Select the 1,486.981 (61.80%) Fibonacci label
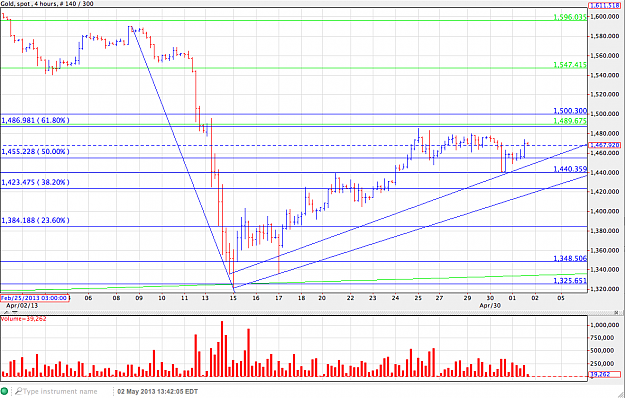The image size is (625, 398). (35, 120)
